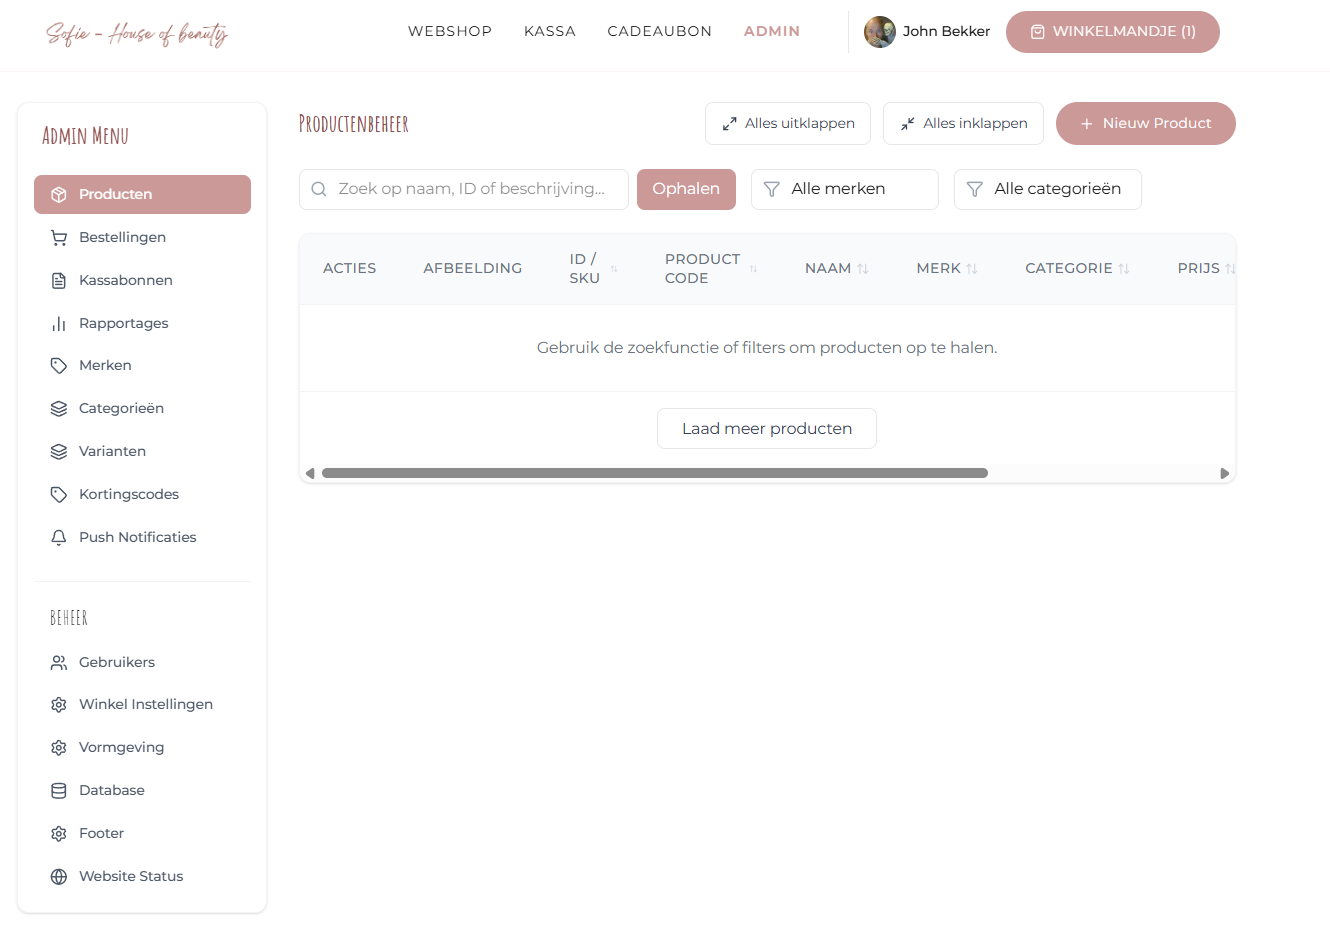The width and height of the screenshot is (1330, 928).
Task: Click the bell icon beside Push Notificaties
Action: (x=59, y=538)
